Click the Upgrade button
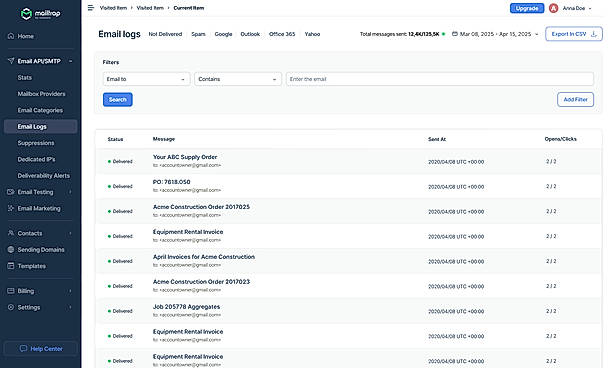The image size is (615, 368). pyautogui.click(x=527, y=8)
